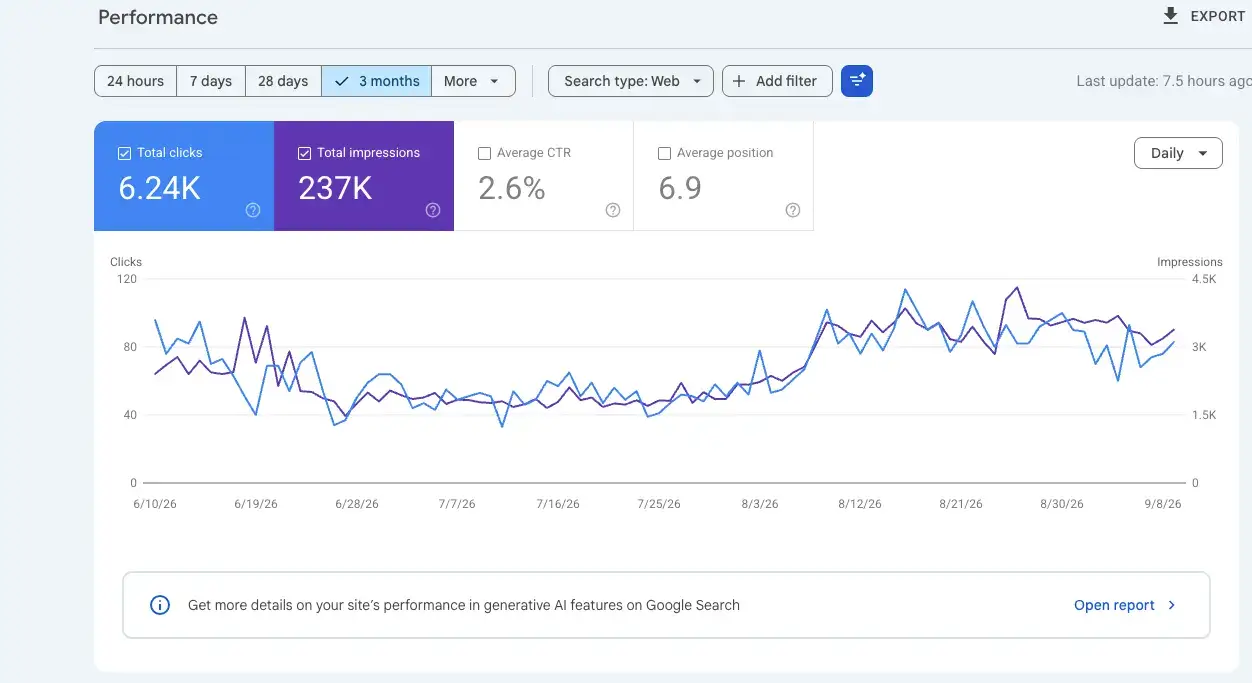1252x683 pixels.
Task: Click the plus icon beside Add filter
Action: click(x=739, y=81)
